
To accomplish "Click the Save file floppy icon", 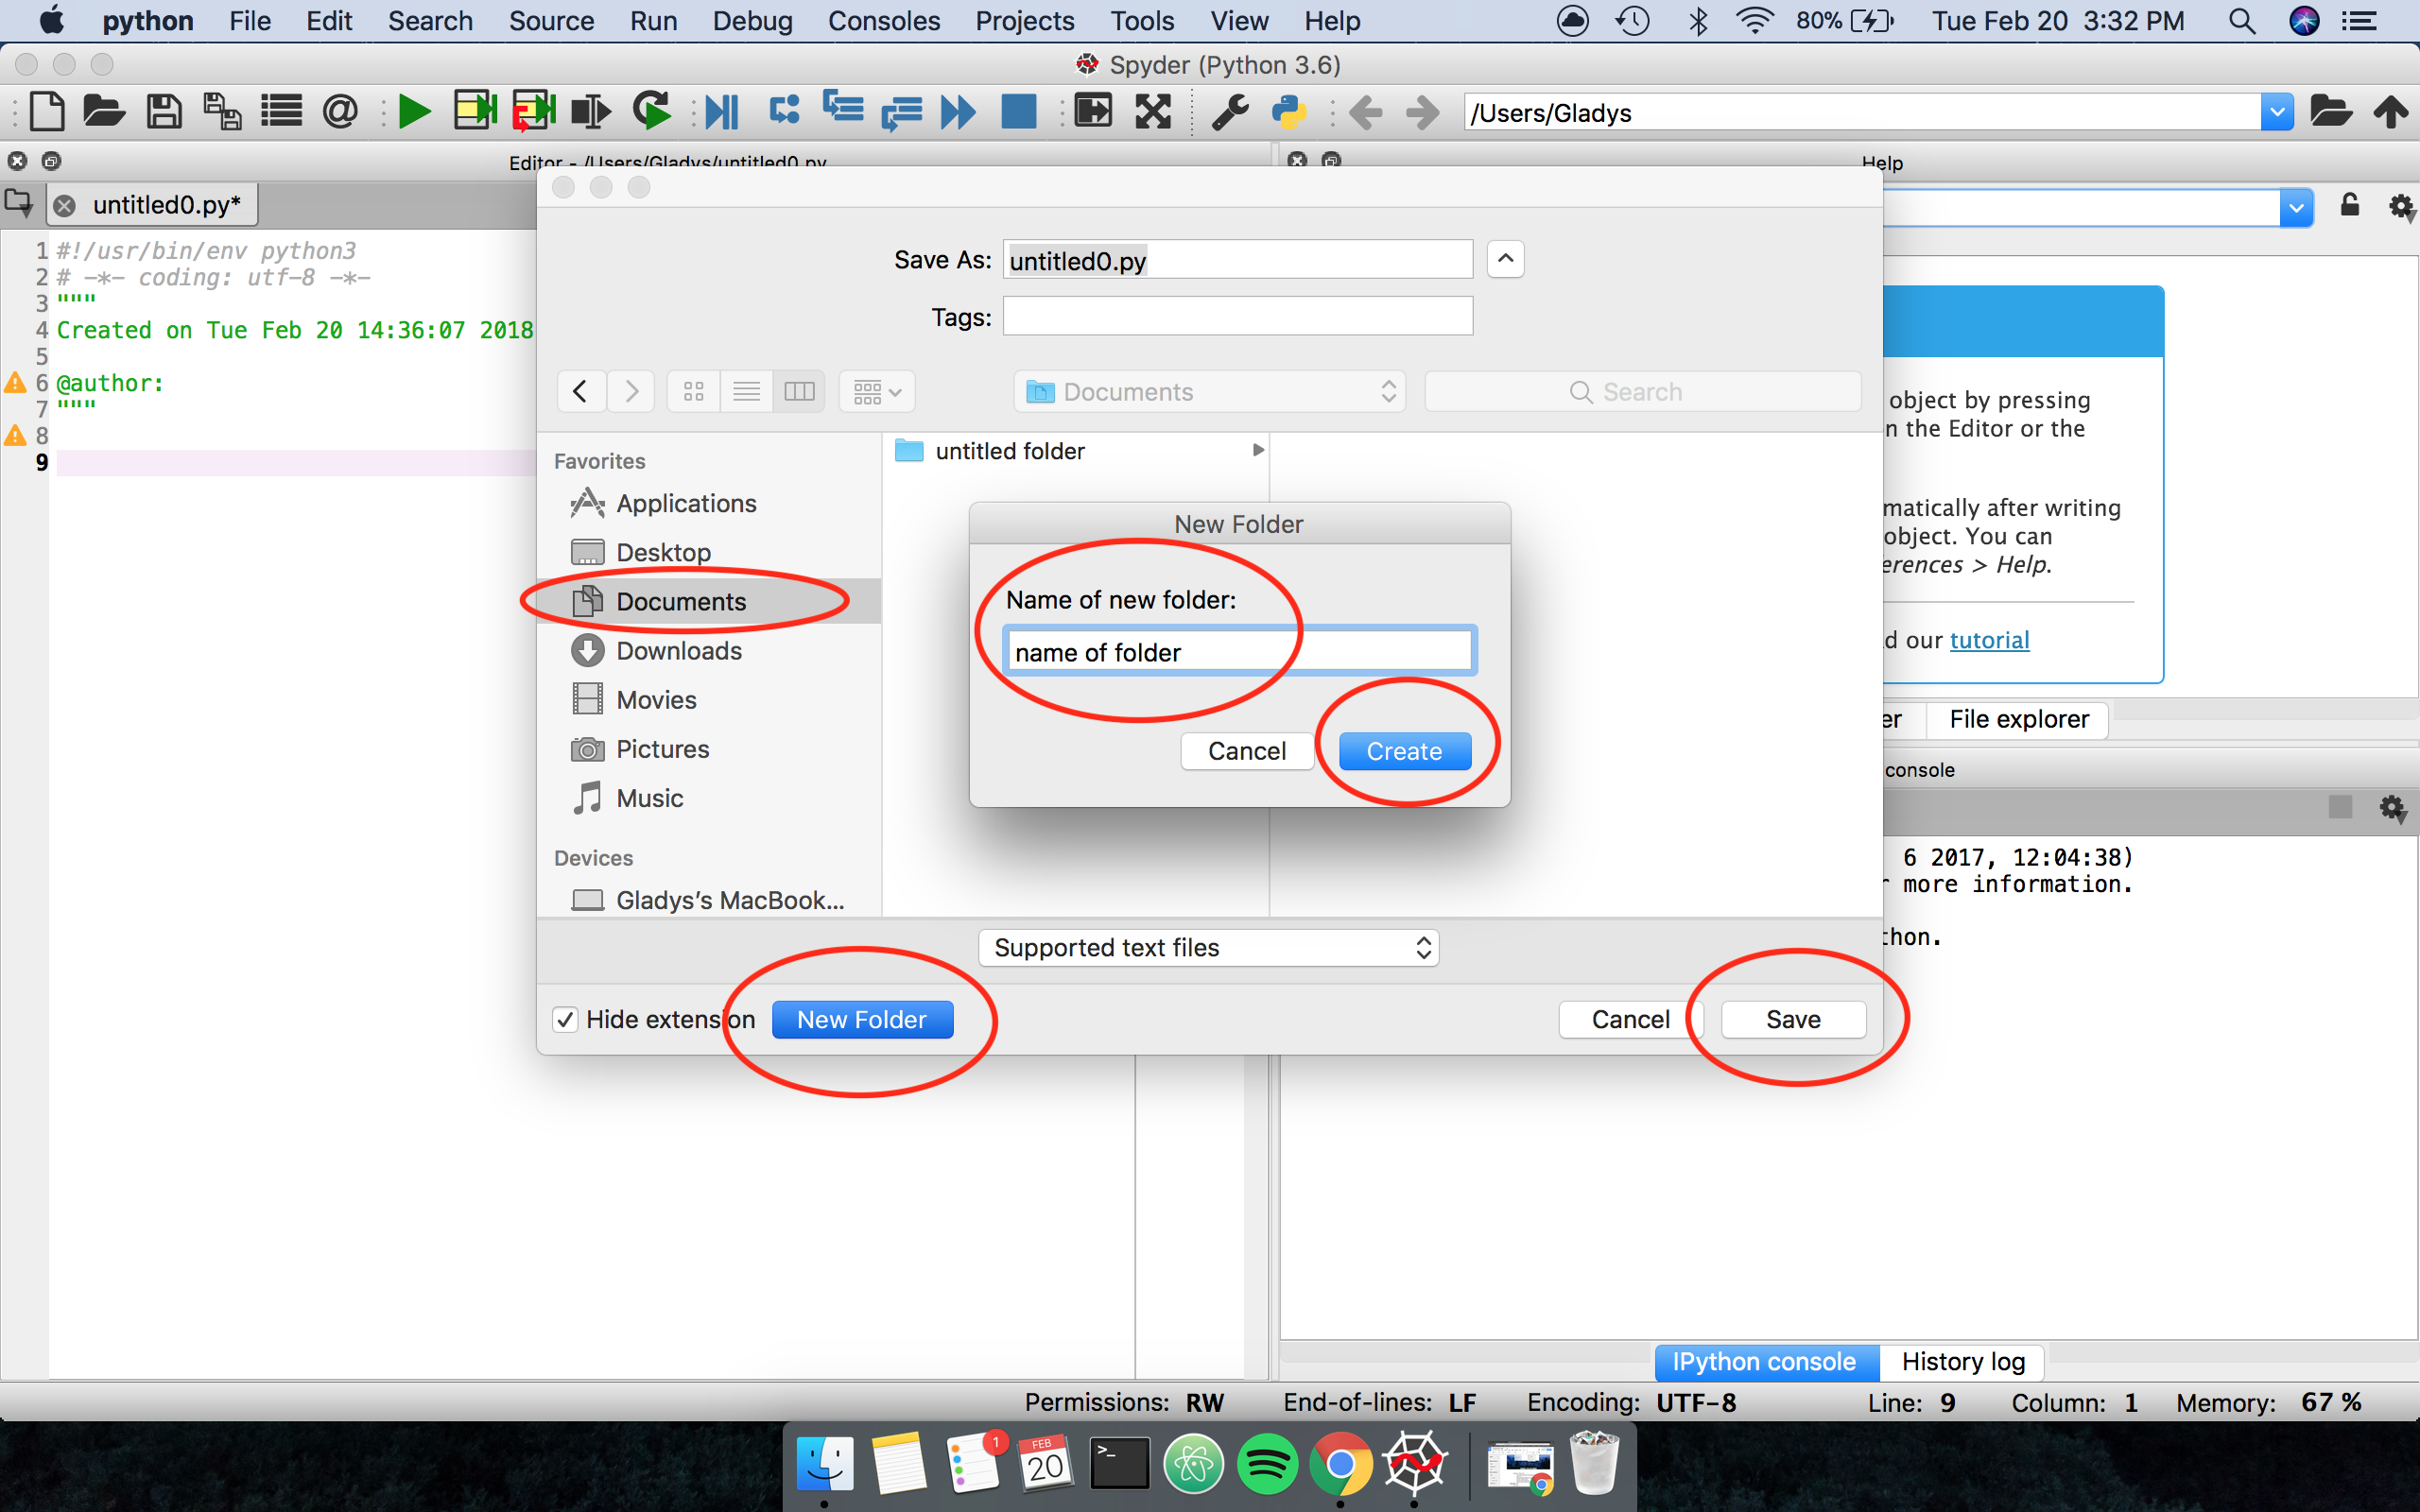I will [164, 111].
